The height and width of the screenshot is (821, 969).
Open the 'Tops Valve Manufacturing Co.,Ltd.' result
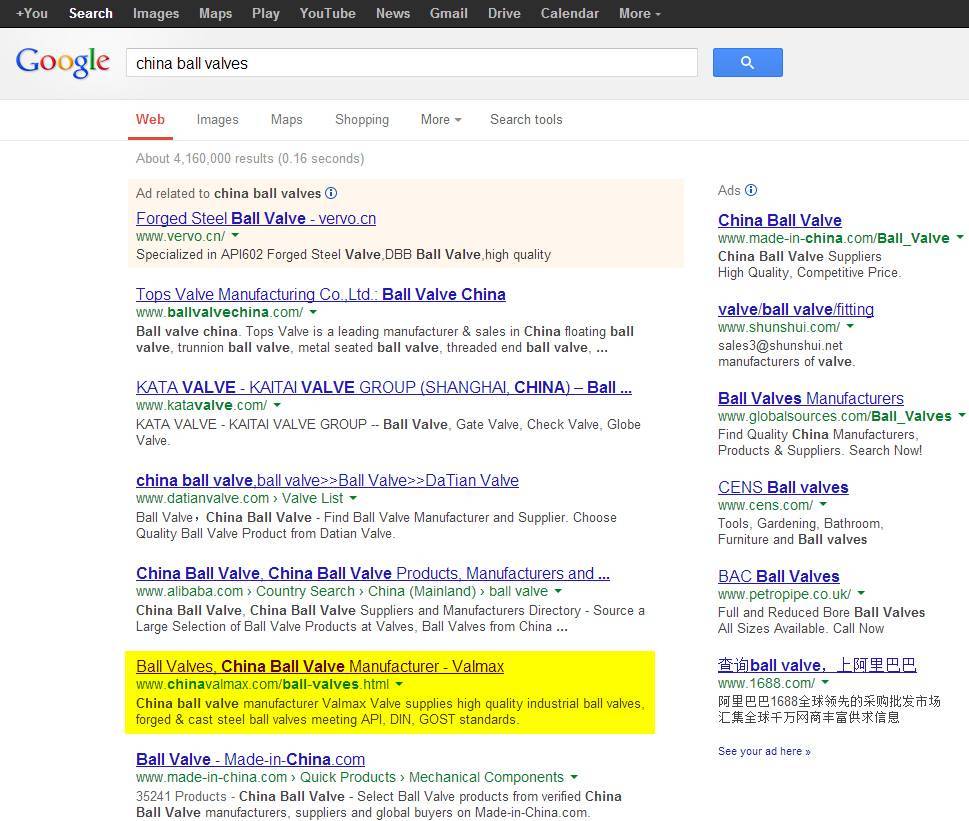(x=321, y=294)
